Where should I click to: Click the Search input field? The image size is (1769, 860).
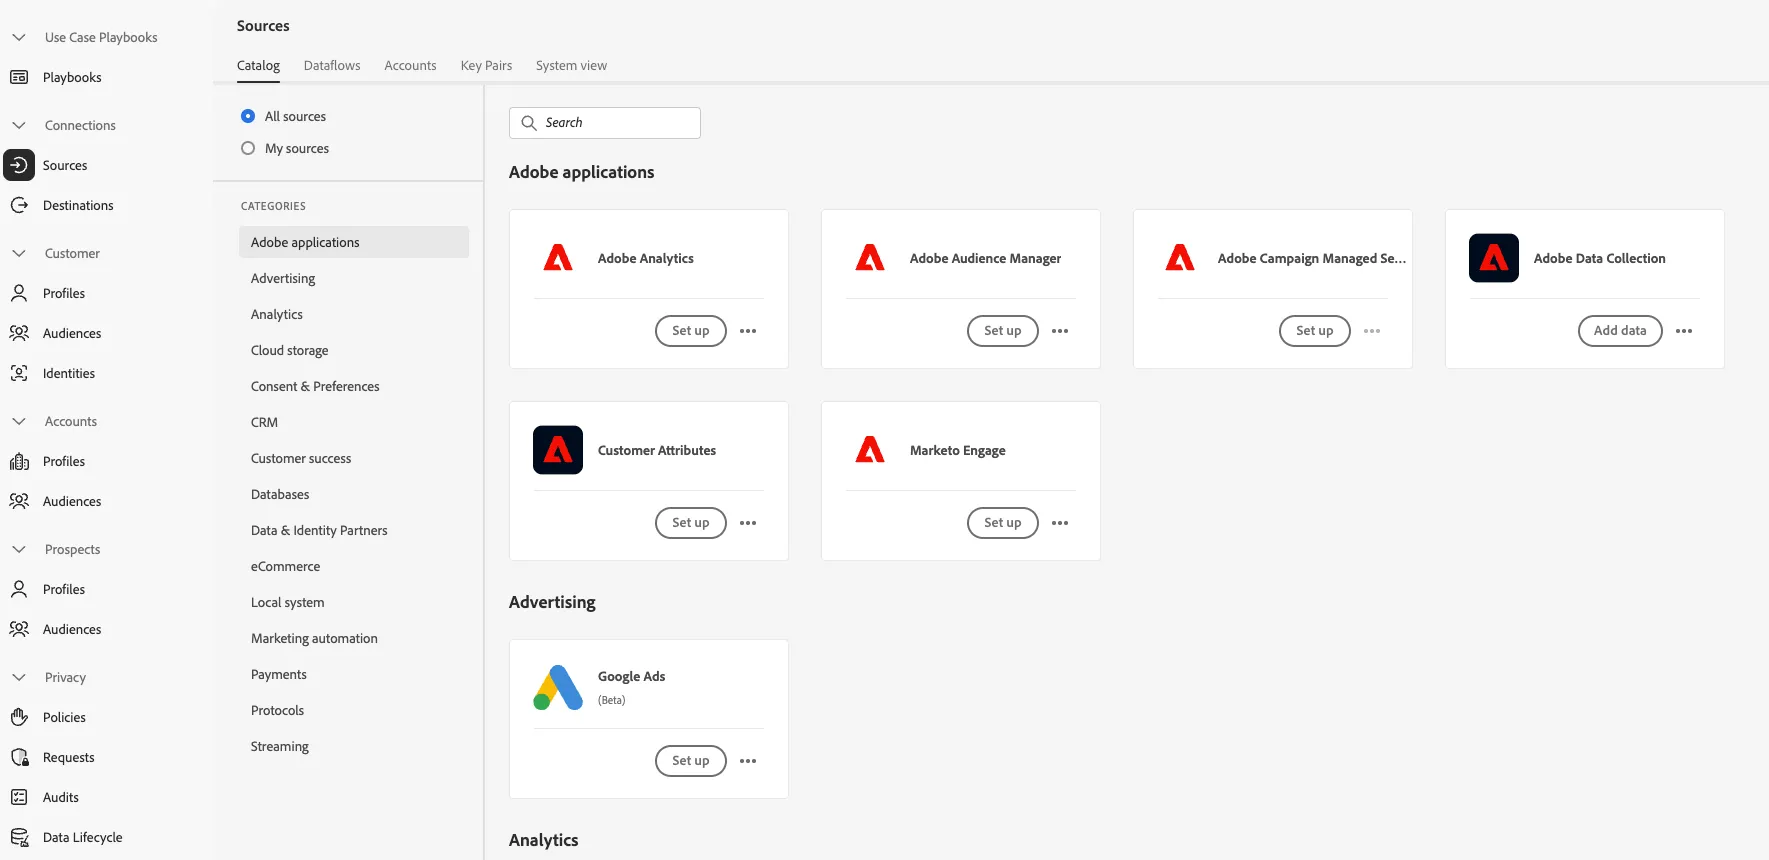(605, 123)
